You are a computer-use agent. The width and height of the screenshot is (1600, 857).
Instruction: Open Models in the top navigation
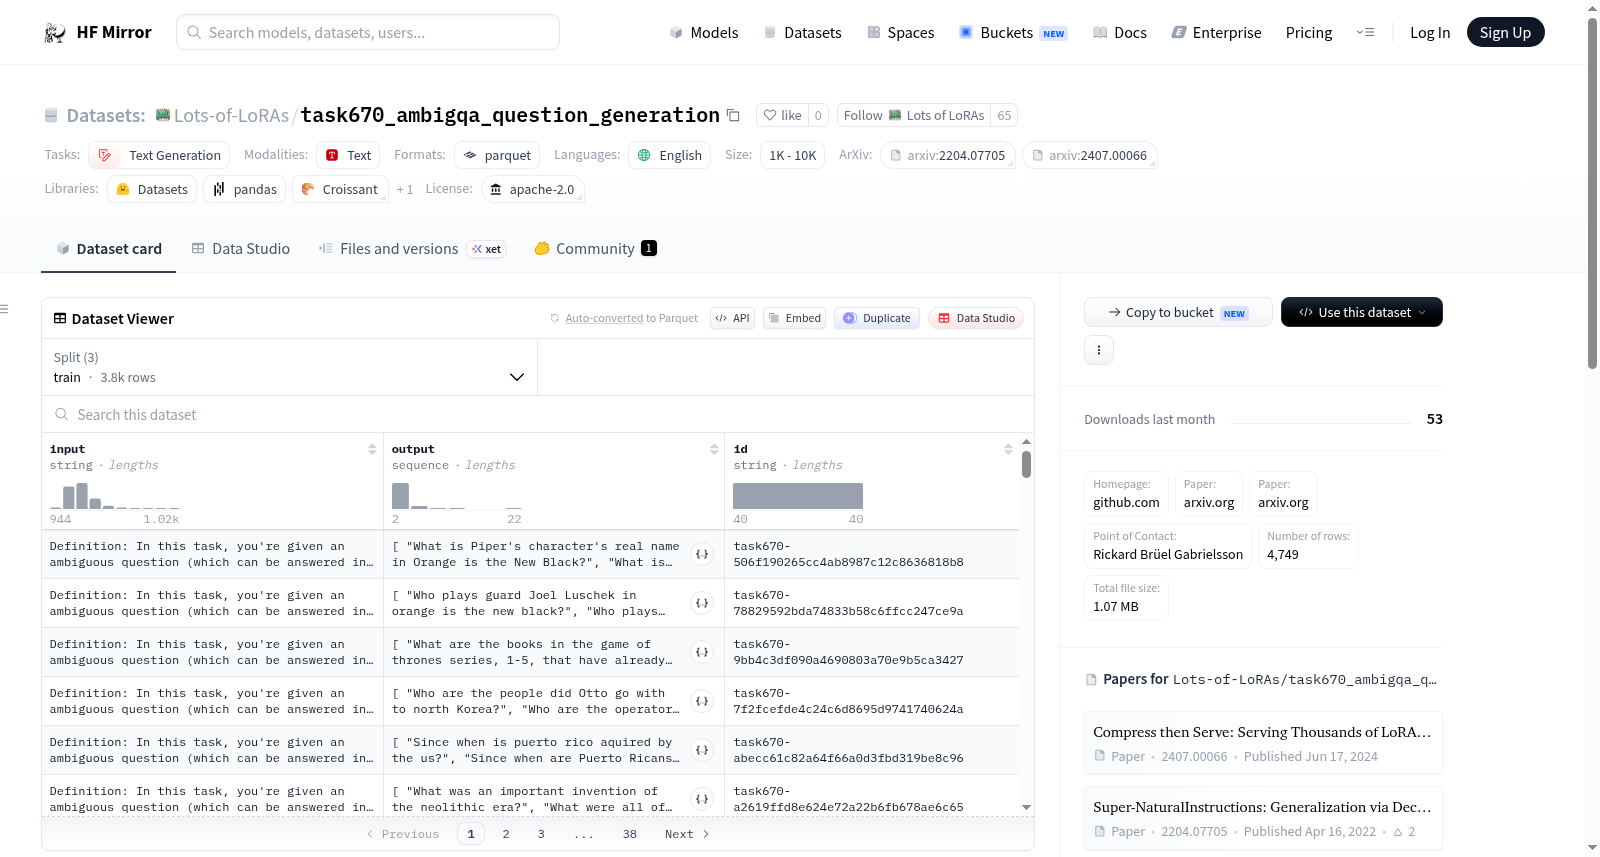tap(704, 33)
